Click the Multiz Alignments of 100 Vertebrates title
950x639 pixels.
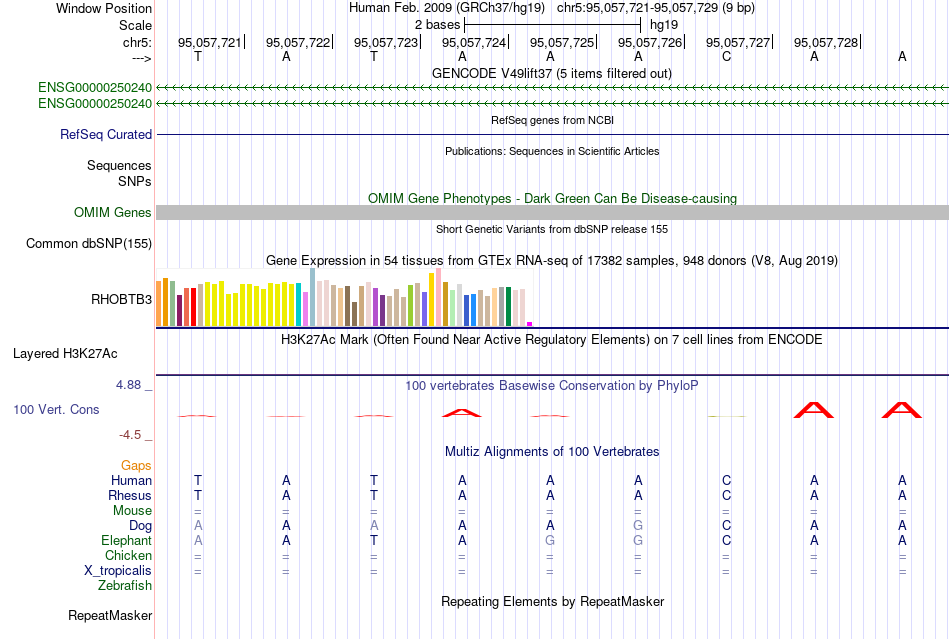[x=552, y=451]
